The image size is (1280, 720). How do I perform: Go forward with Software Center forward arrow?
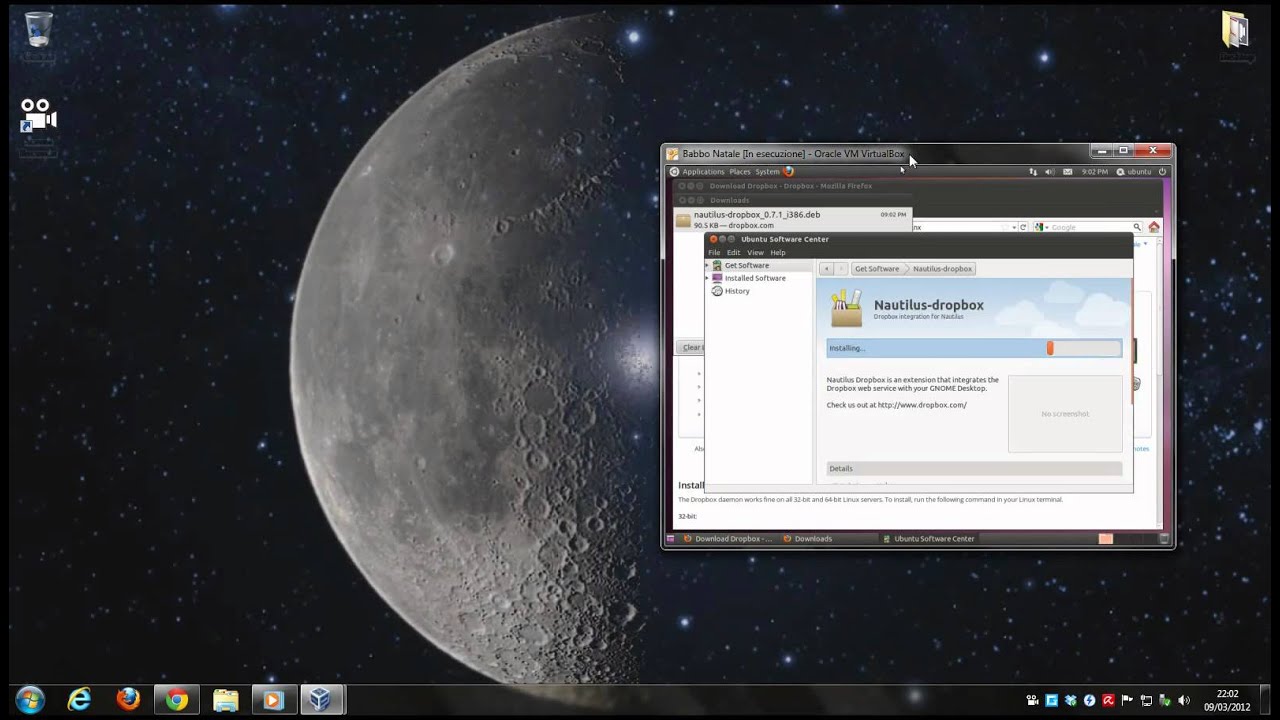(841, 269)
